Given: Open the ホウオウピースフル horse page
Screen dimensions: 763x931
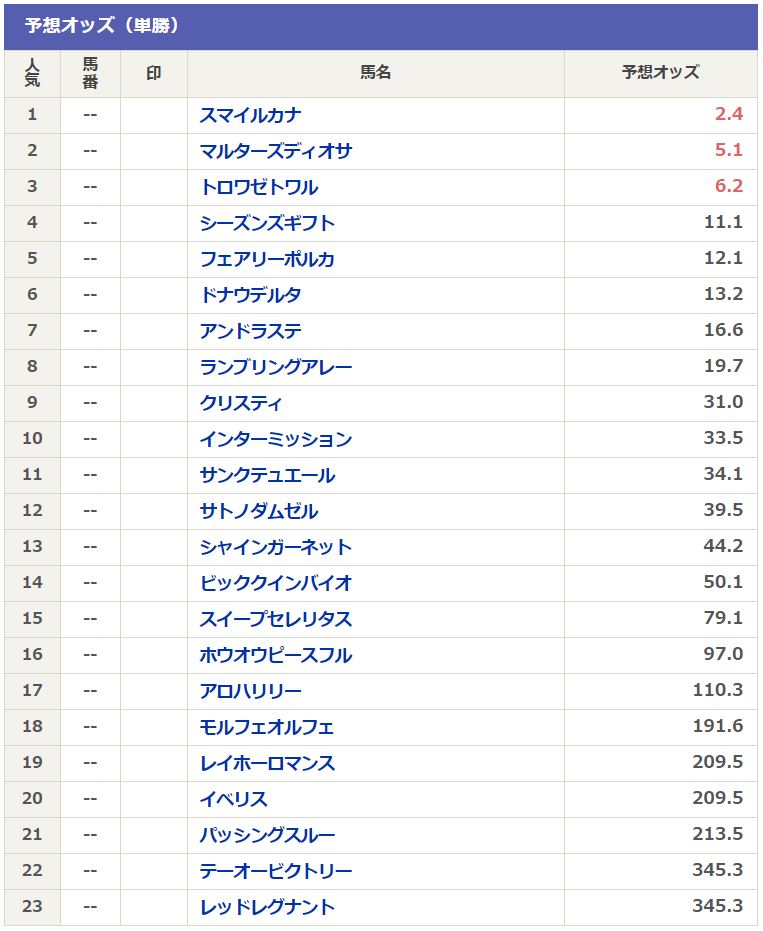Looking at the screenshot, I should point(276,656).
